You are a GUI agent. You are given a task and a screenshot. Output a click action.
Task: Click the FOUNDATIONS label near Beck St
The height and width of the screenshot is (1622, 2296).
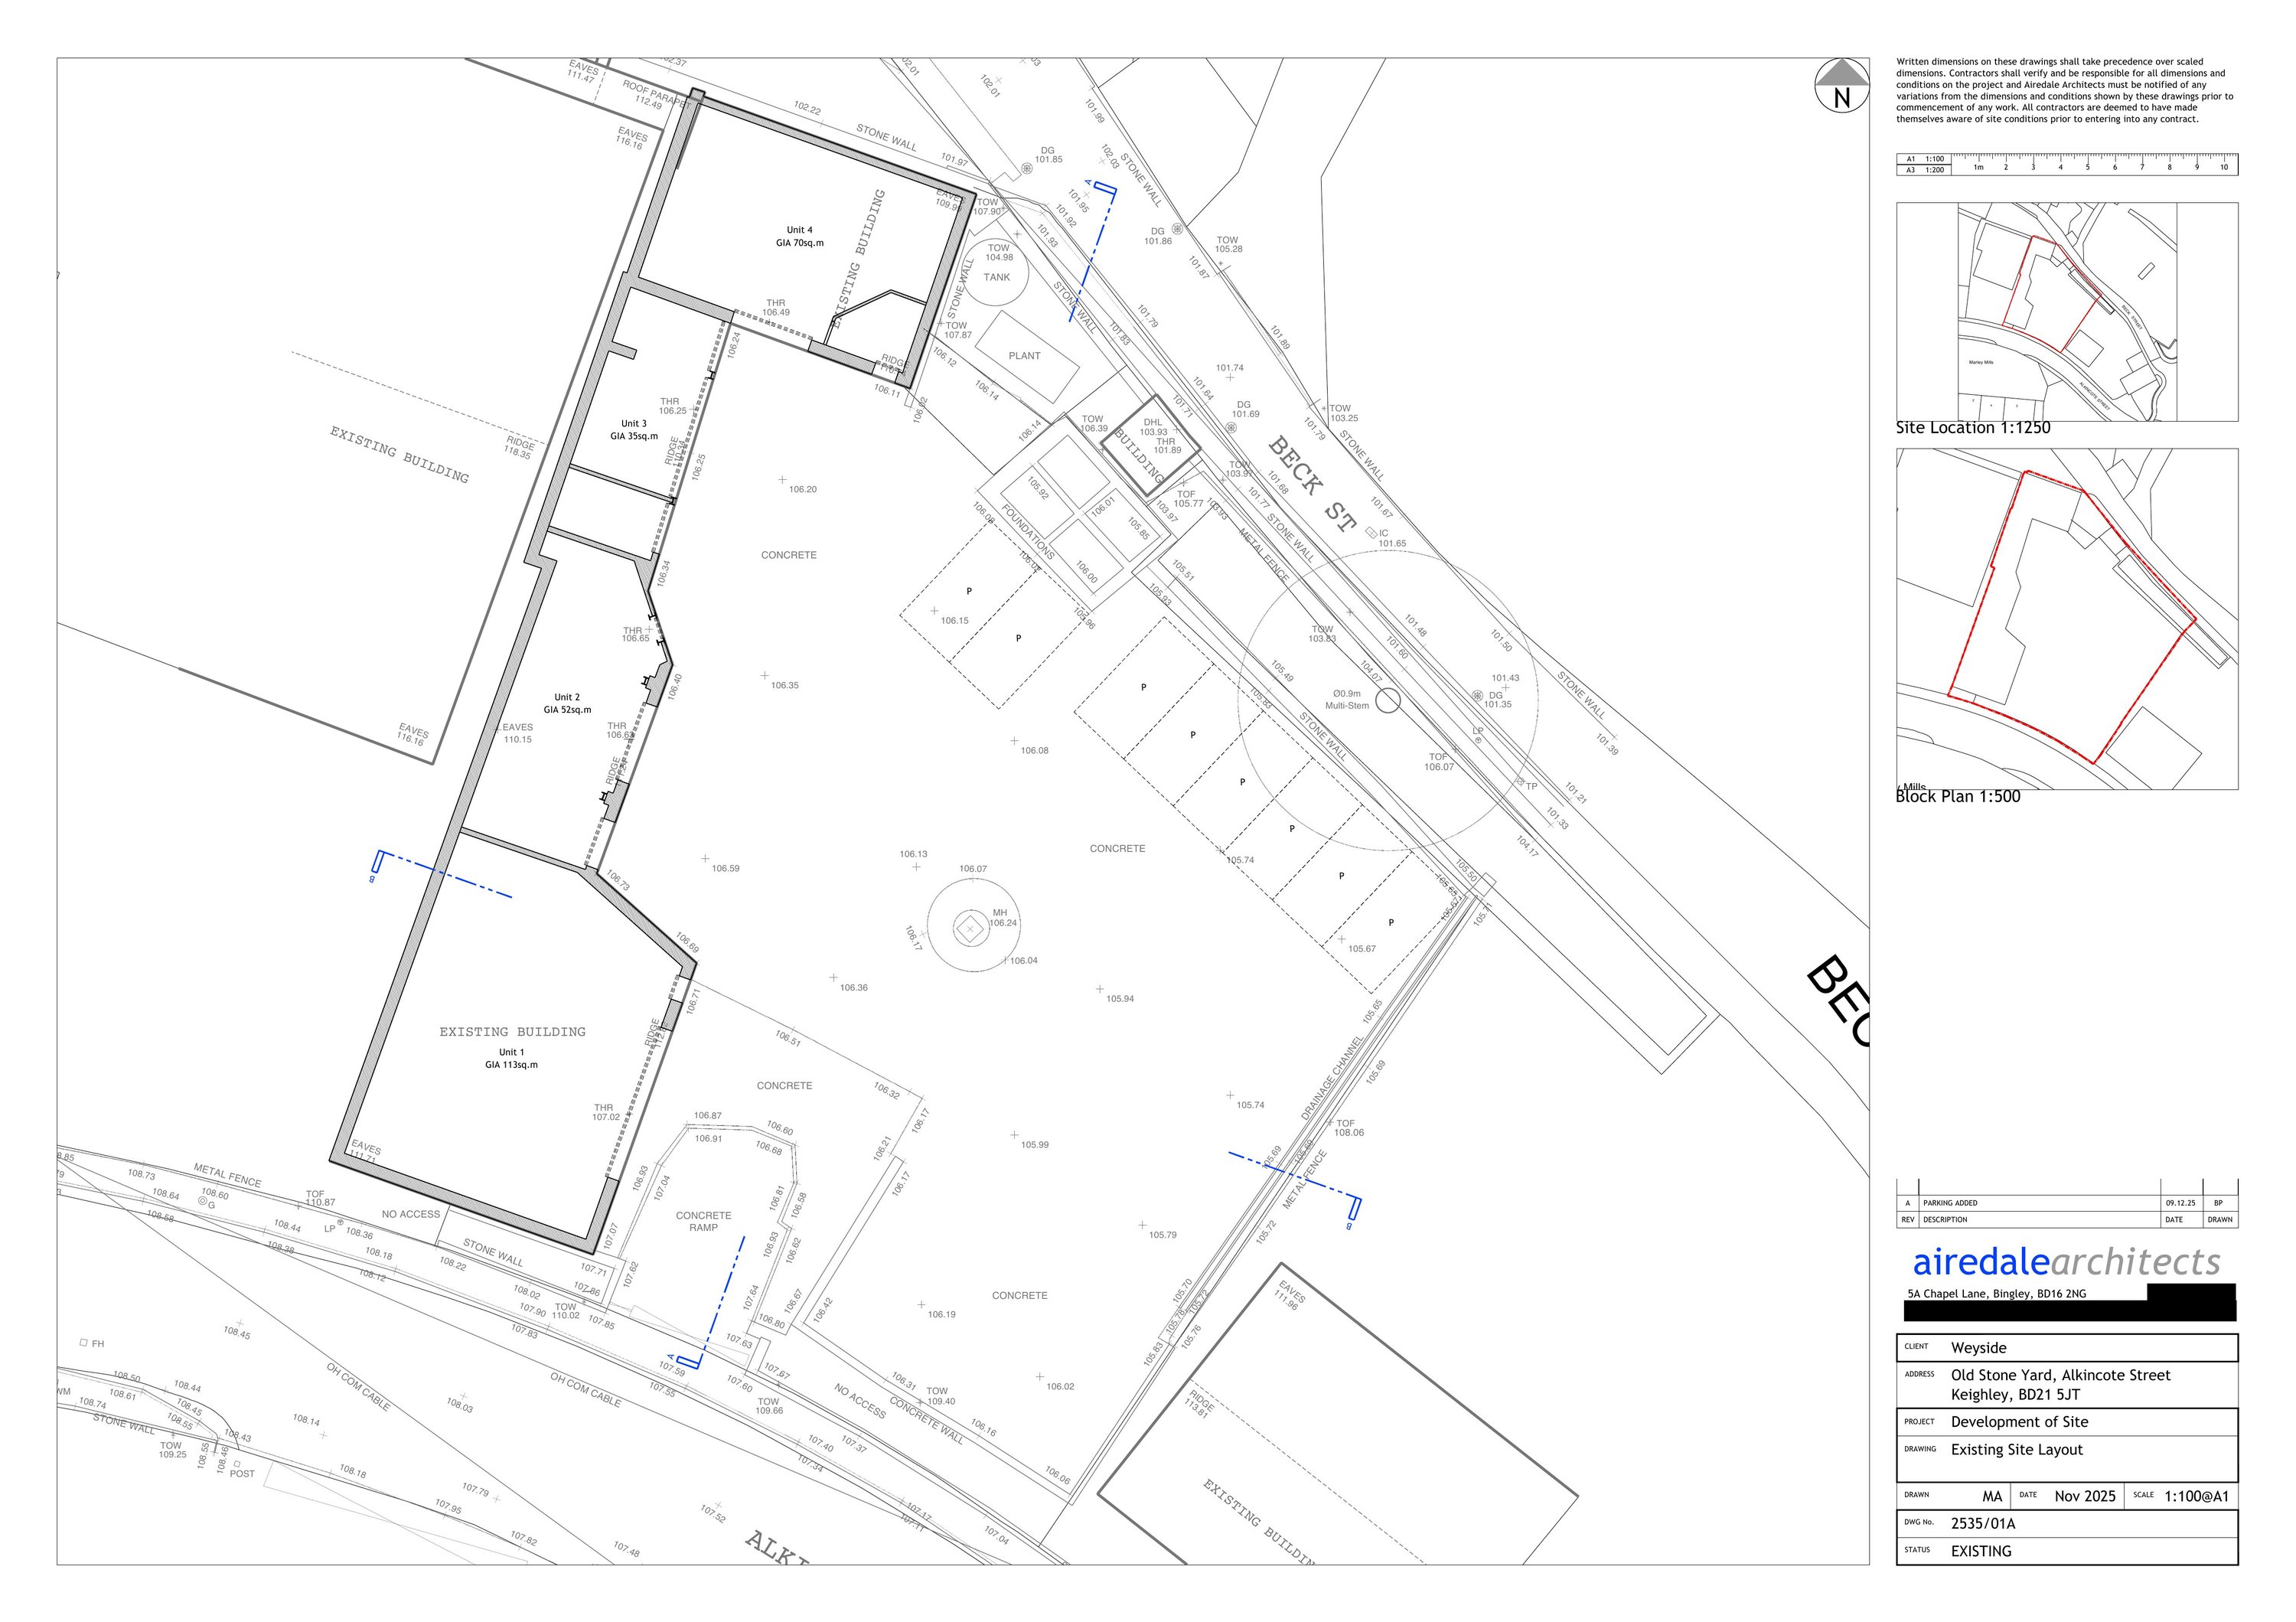(x=1028, y=532)
